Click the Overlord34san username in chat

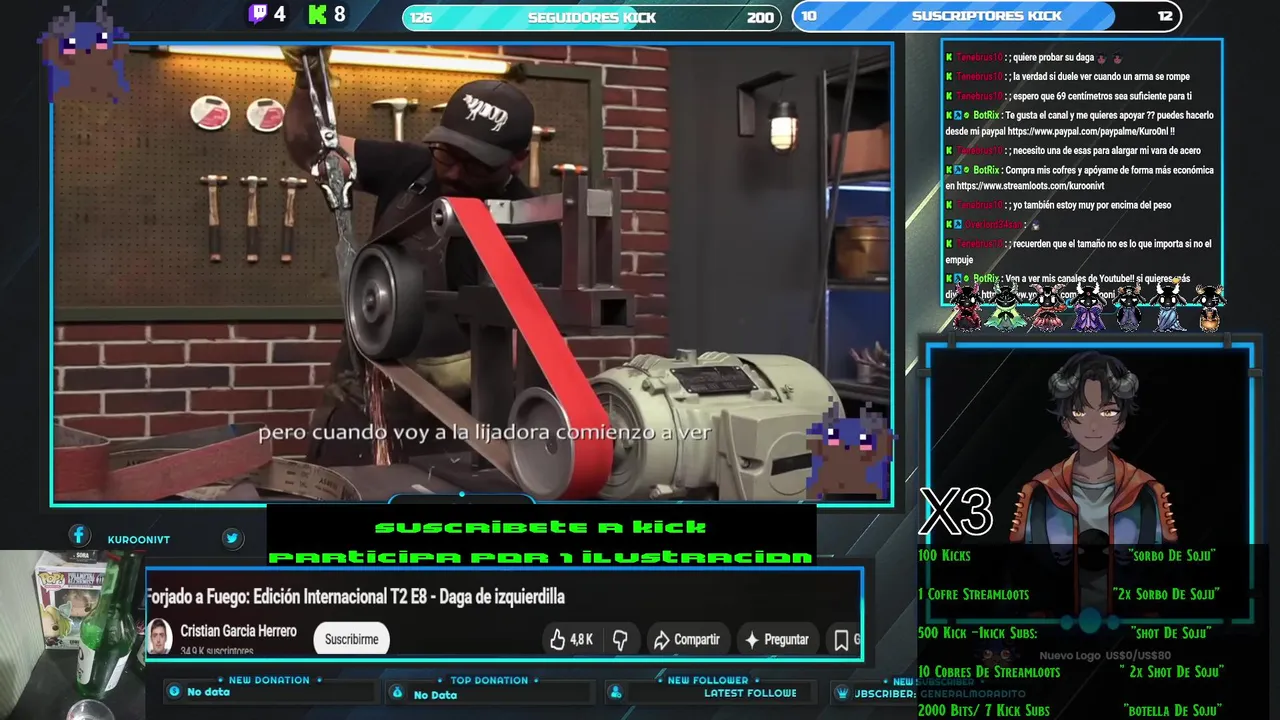click(992, 225)
